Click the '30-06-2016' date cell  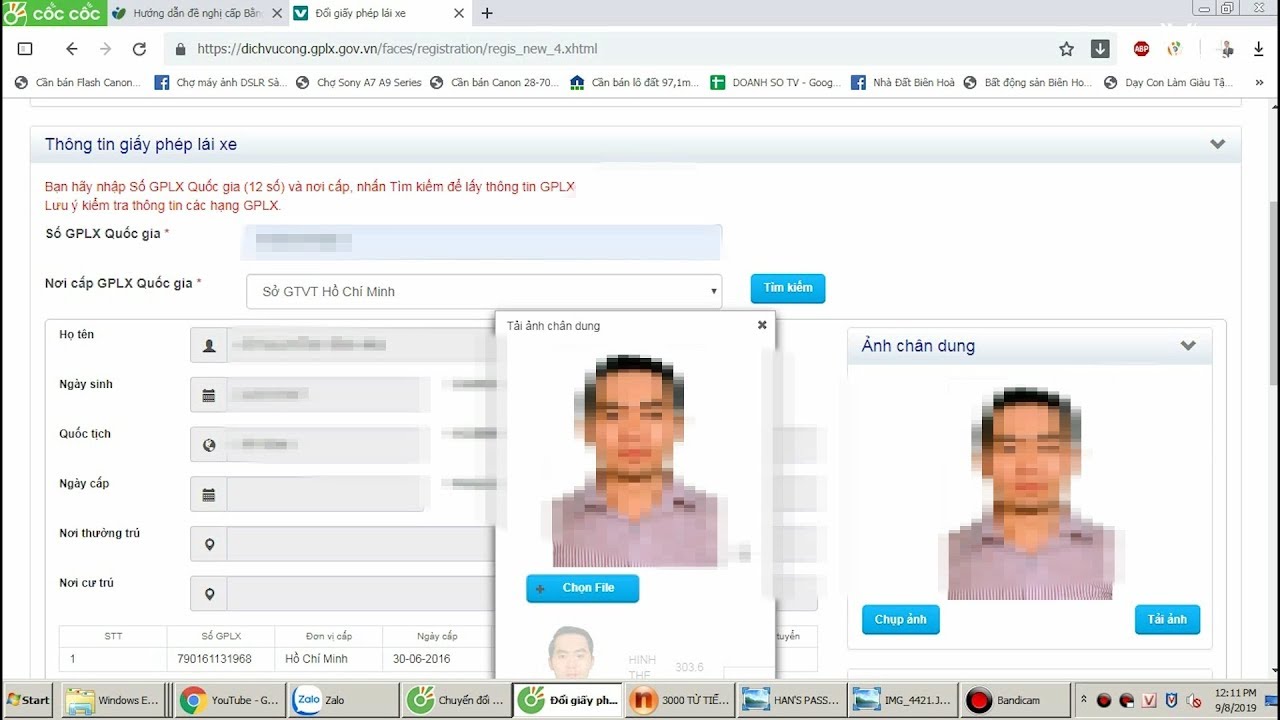436,659
